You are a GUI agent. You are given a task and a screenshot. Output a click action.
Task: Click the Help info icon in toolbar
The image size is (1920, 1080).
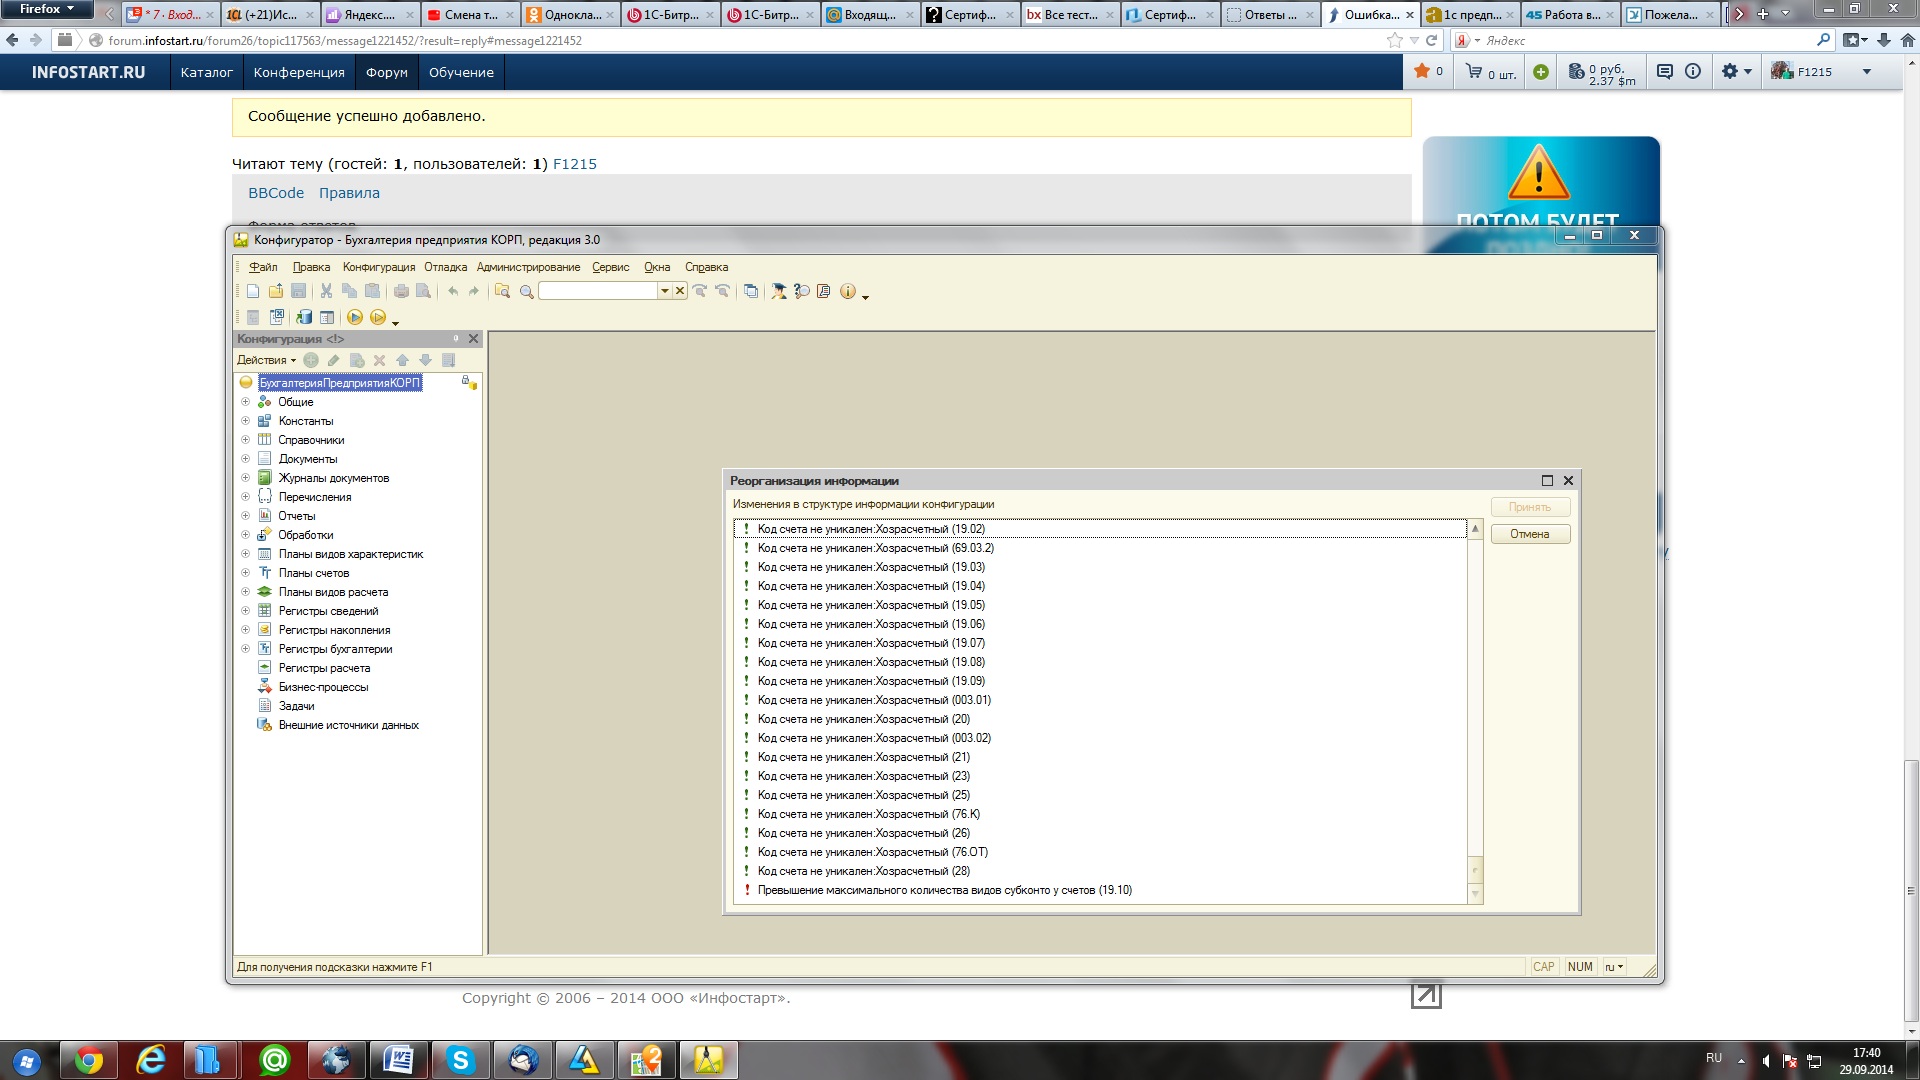click(848, 291)
